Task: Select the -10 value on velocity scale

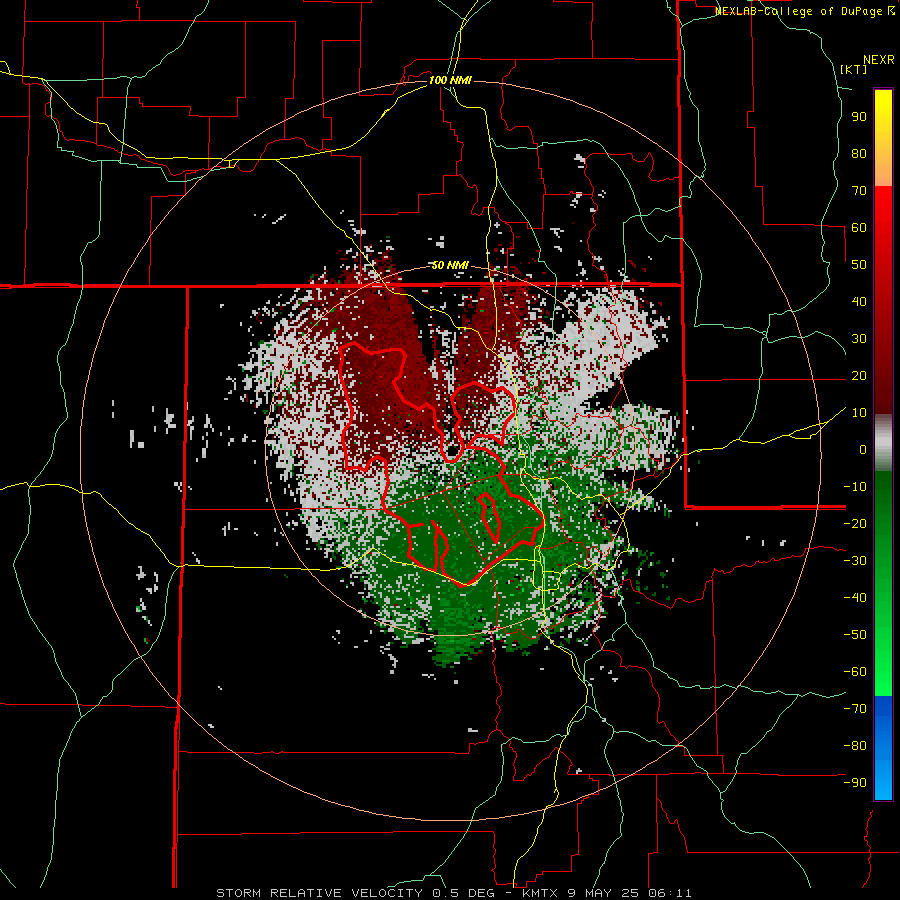Action: 855,487
